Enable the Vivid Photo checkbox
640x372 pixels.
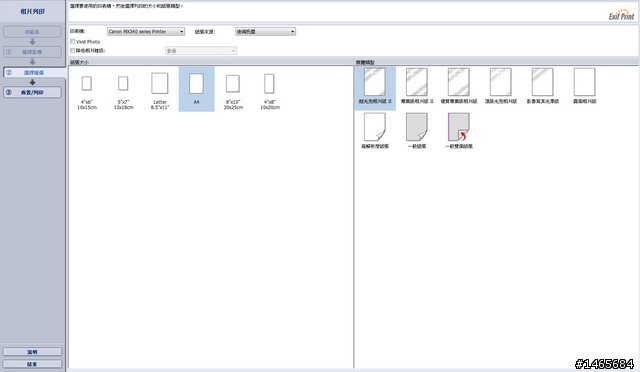tap(73, 42)
